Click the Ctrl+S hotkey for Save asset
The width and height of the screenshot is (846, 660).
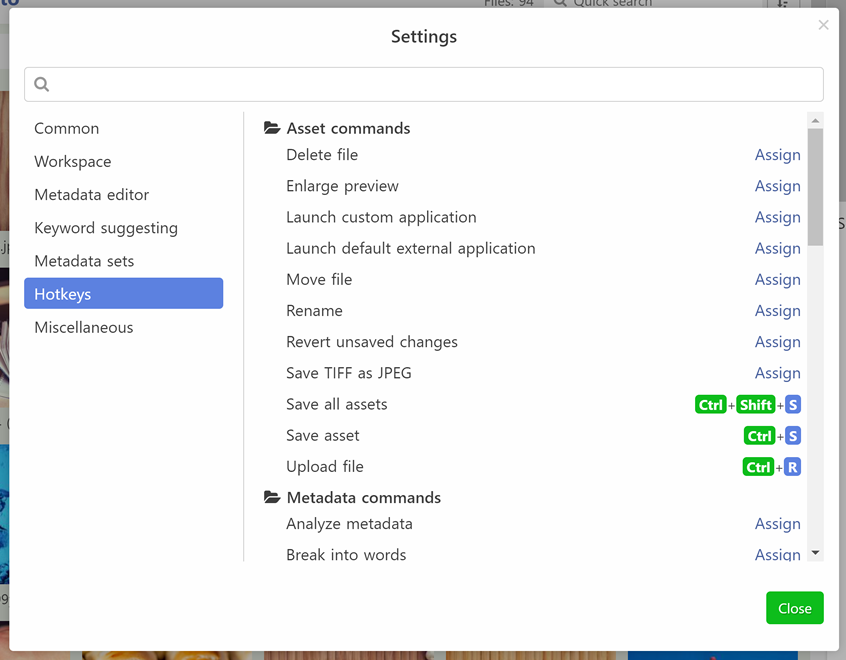[772, 436]
